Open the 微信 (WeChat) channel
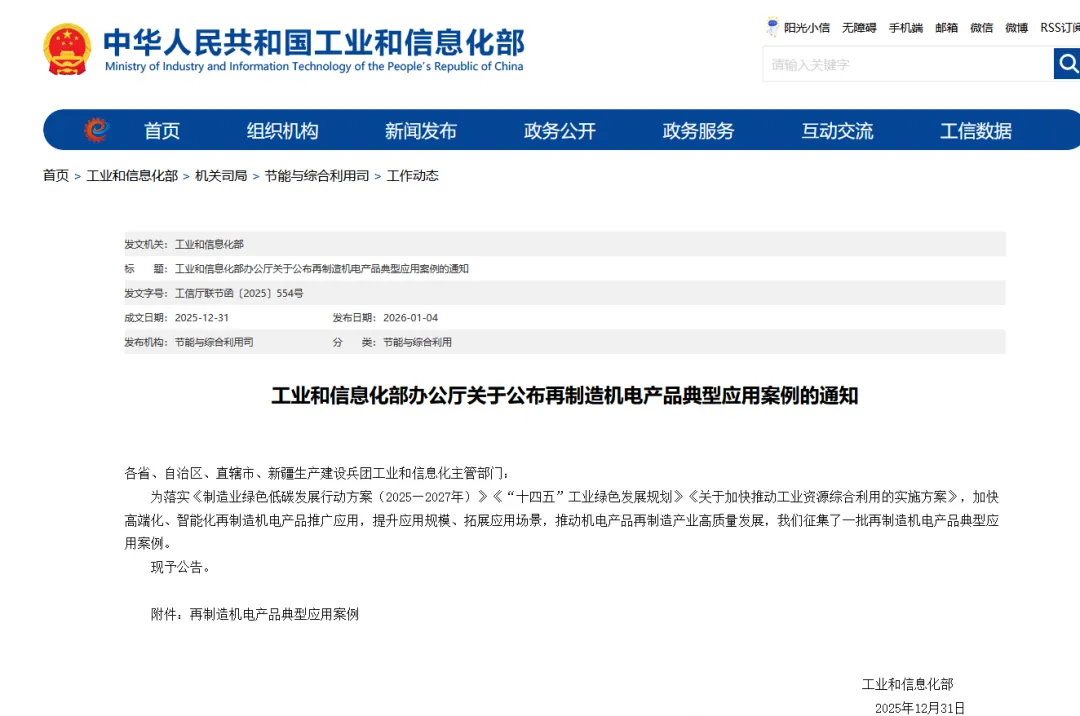The width and height of the screenshot is (1080, 716). 981,28
